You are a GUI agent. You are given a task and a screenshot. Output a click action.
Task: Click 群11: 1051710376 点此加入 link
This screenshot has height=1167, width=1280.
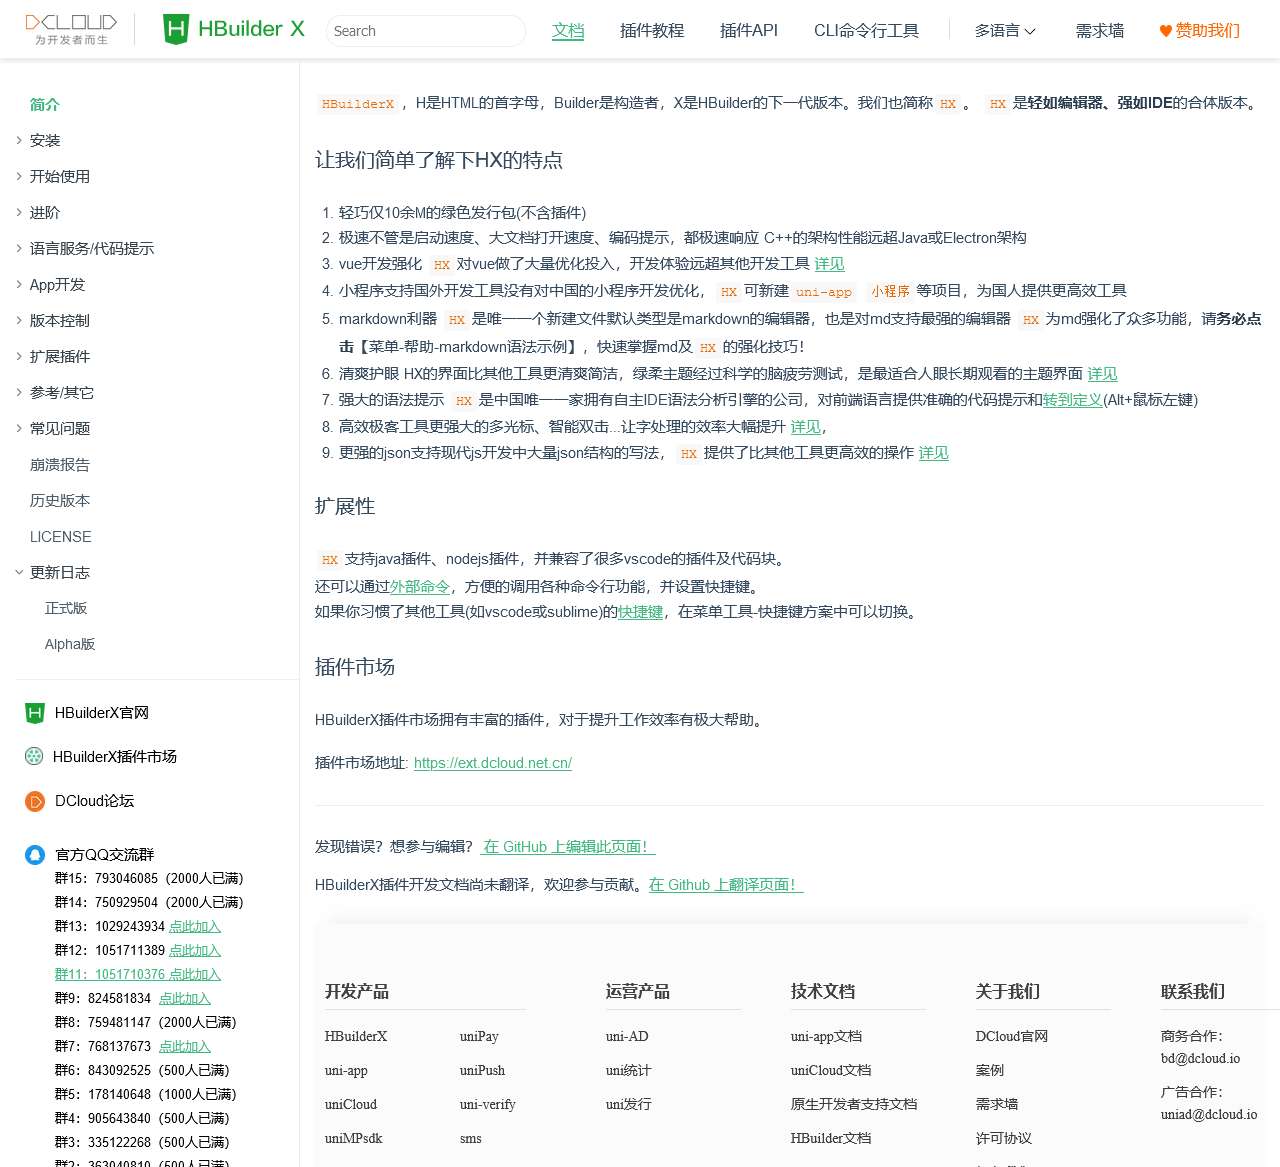pos(138,975)
